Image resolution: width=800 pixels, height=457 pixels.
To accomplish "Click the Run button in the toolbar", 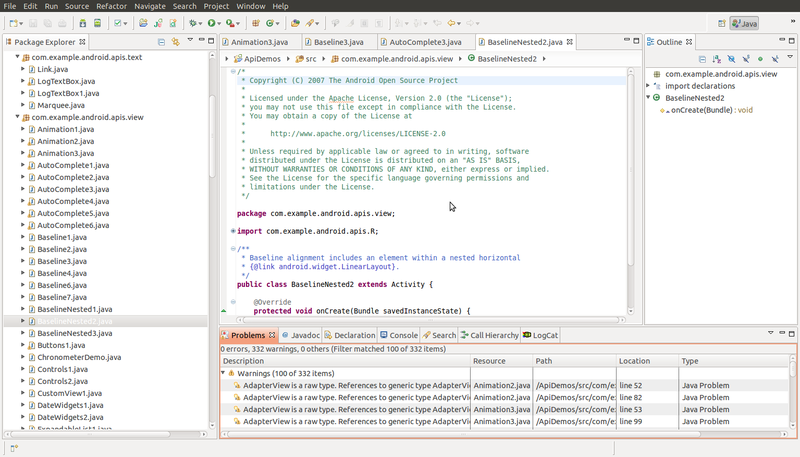I will click(211, 22).
